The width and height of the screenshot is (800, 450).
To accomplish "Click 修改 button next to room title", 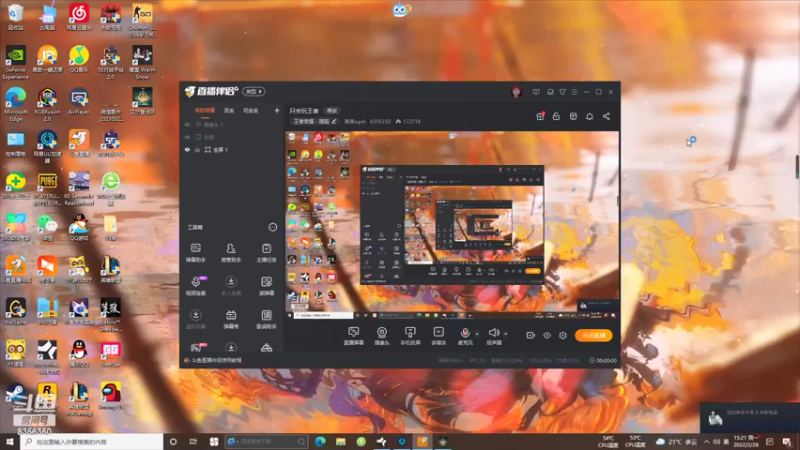I will 332,111.
